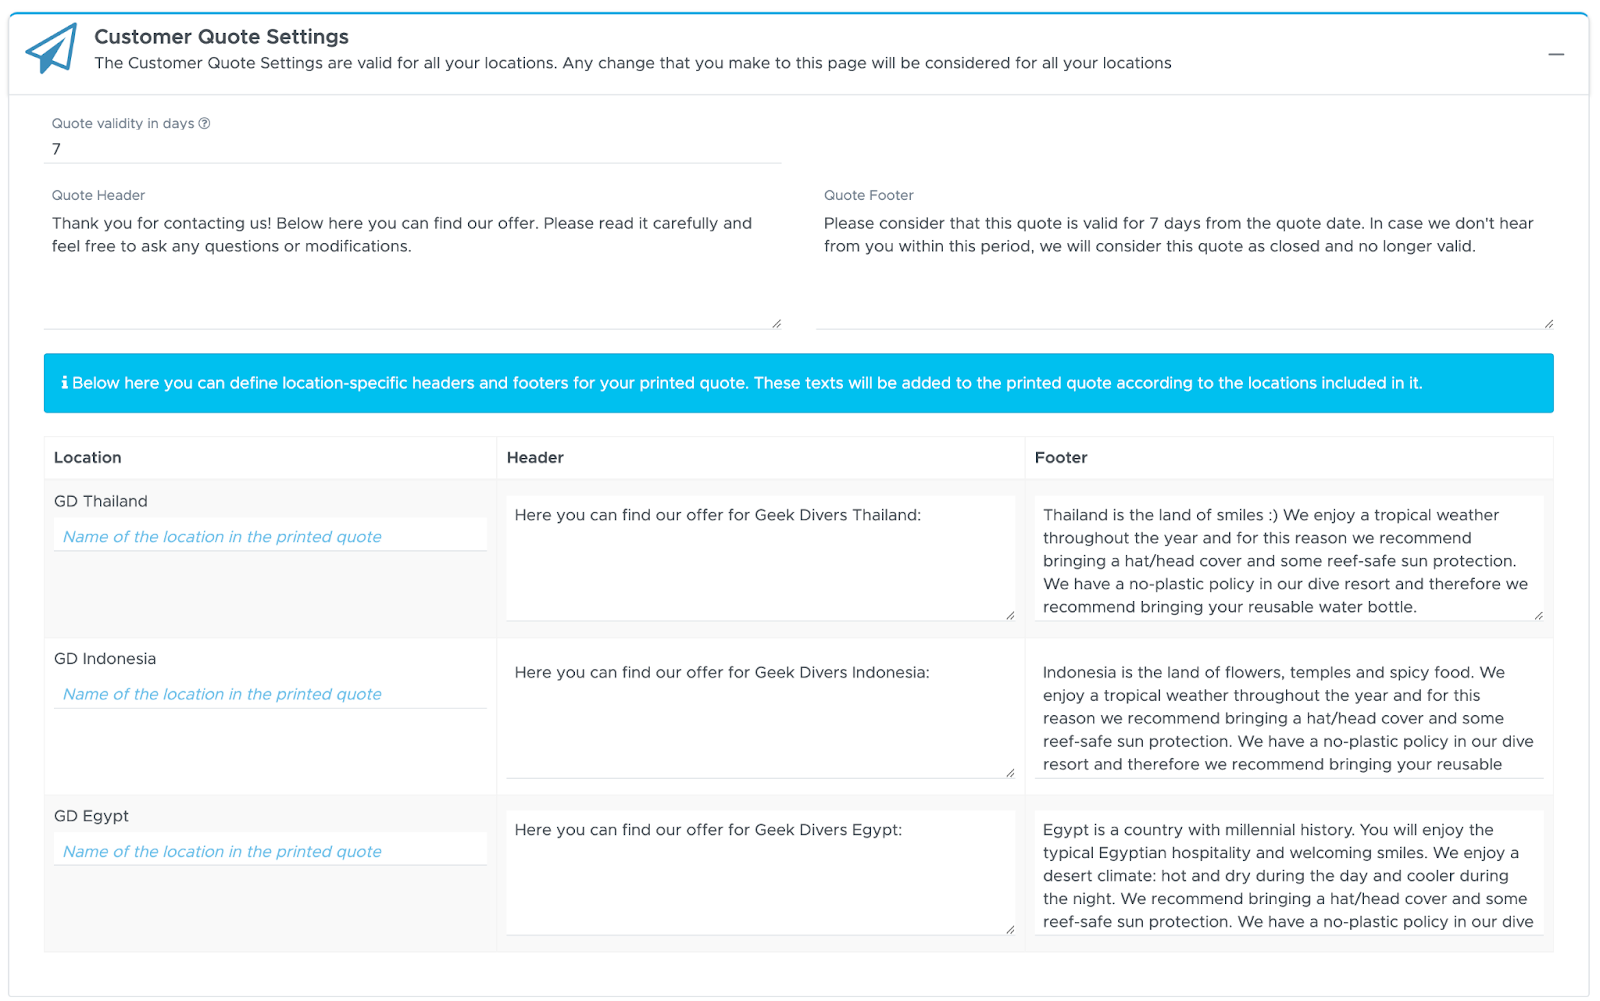Click the info icon in blue banner

[64, 383]
